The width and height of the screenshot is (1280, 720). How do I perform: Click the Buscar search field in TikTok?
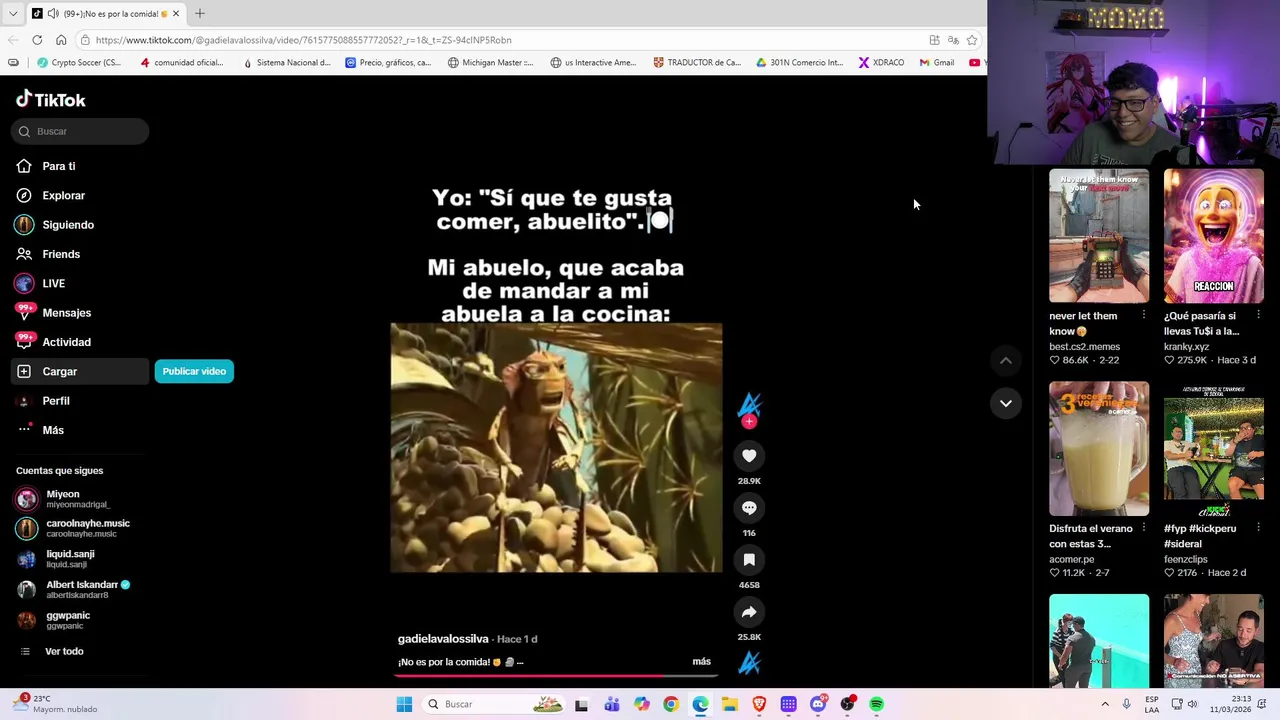pos(81,131)
